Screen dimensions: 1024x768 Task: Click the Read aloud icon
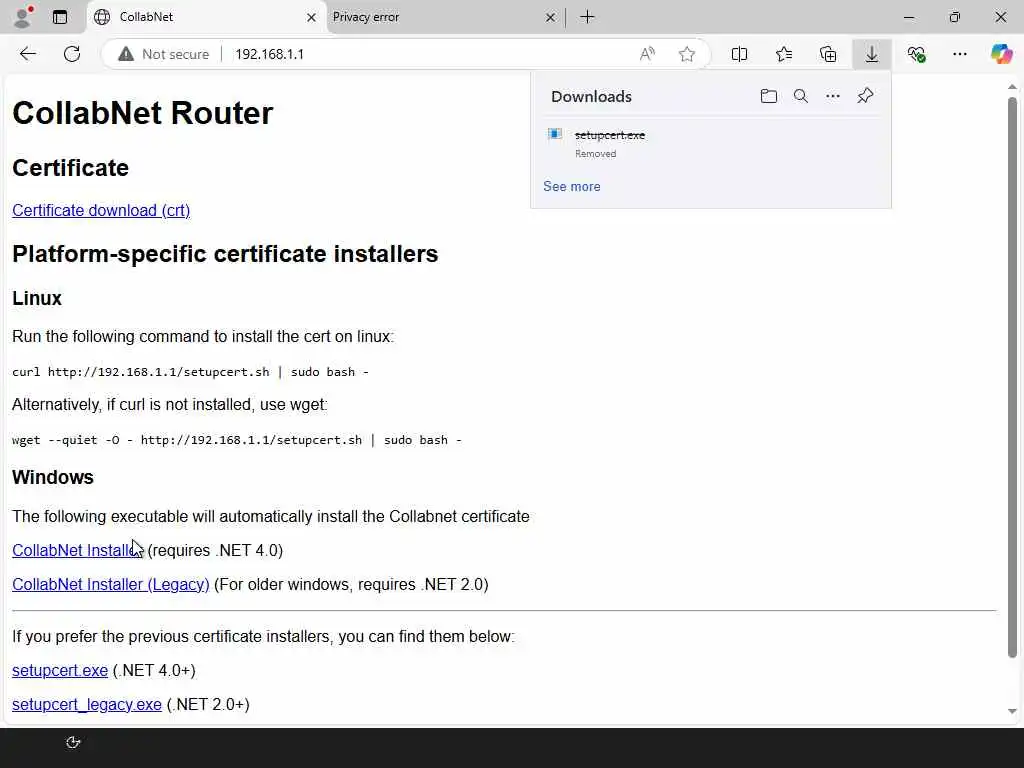[x=647, y=54]
